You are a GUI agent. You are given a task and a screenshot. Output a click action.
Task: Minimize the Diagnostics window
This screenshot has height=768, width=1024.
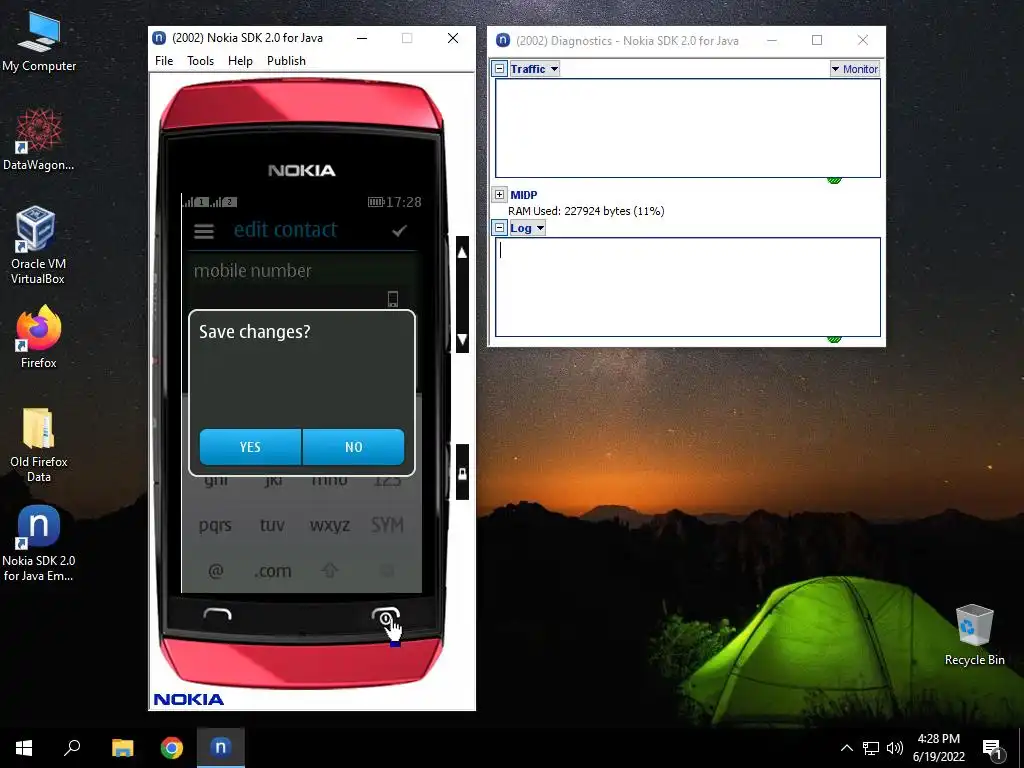772,40
